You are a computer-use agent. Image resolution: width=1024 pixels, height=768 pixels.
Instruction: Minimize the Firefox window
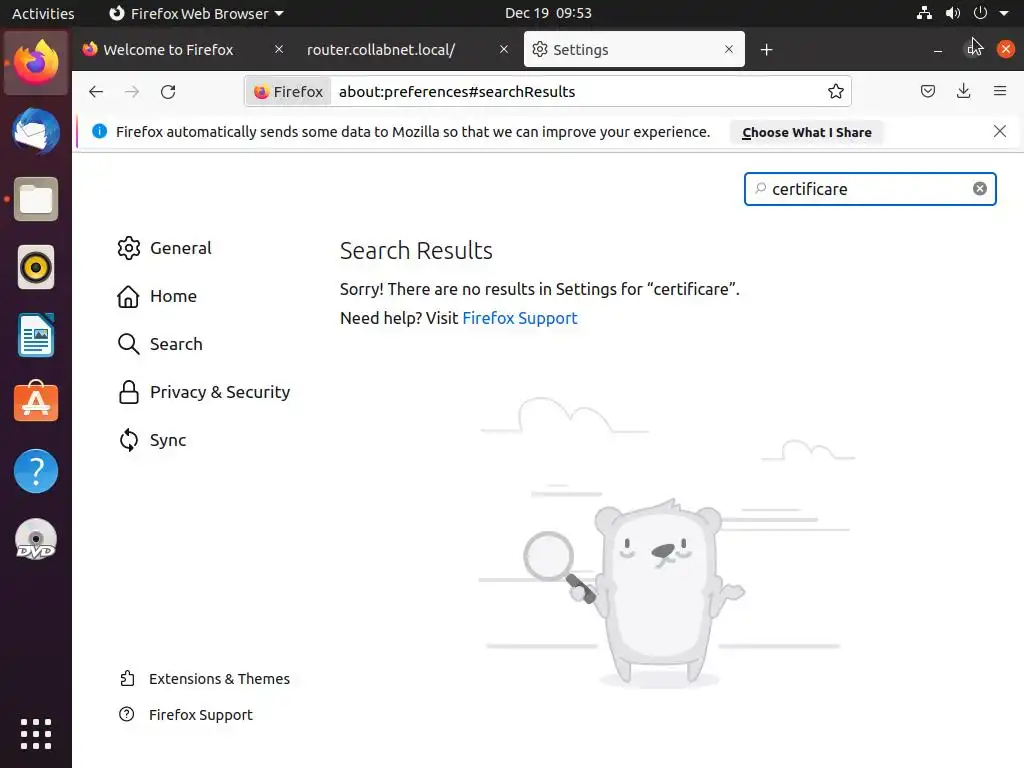tap(938, 50)
